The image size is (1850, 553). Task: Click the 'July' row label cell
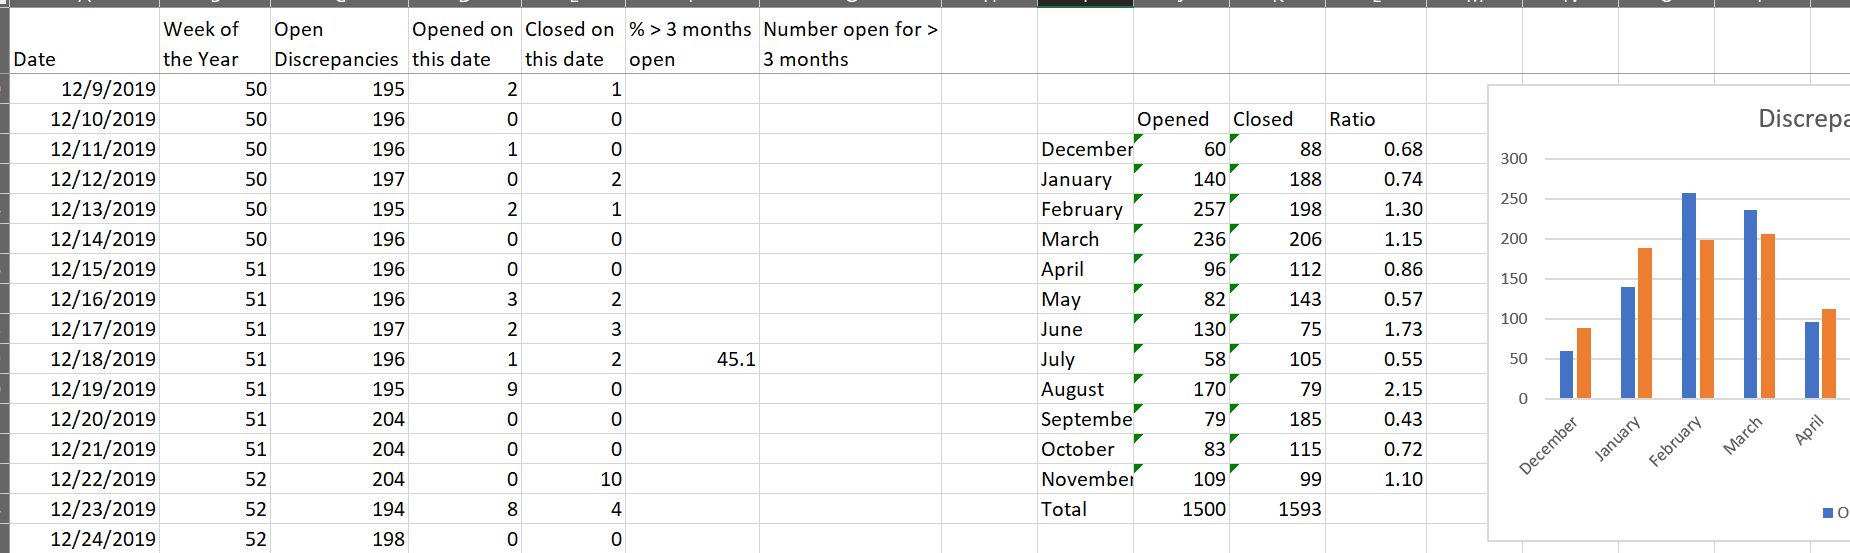pyautogui.click(x=1085, y=359)
